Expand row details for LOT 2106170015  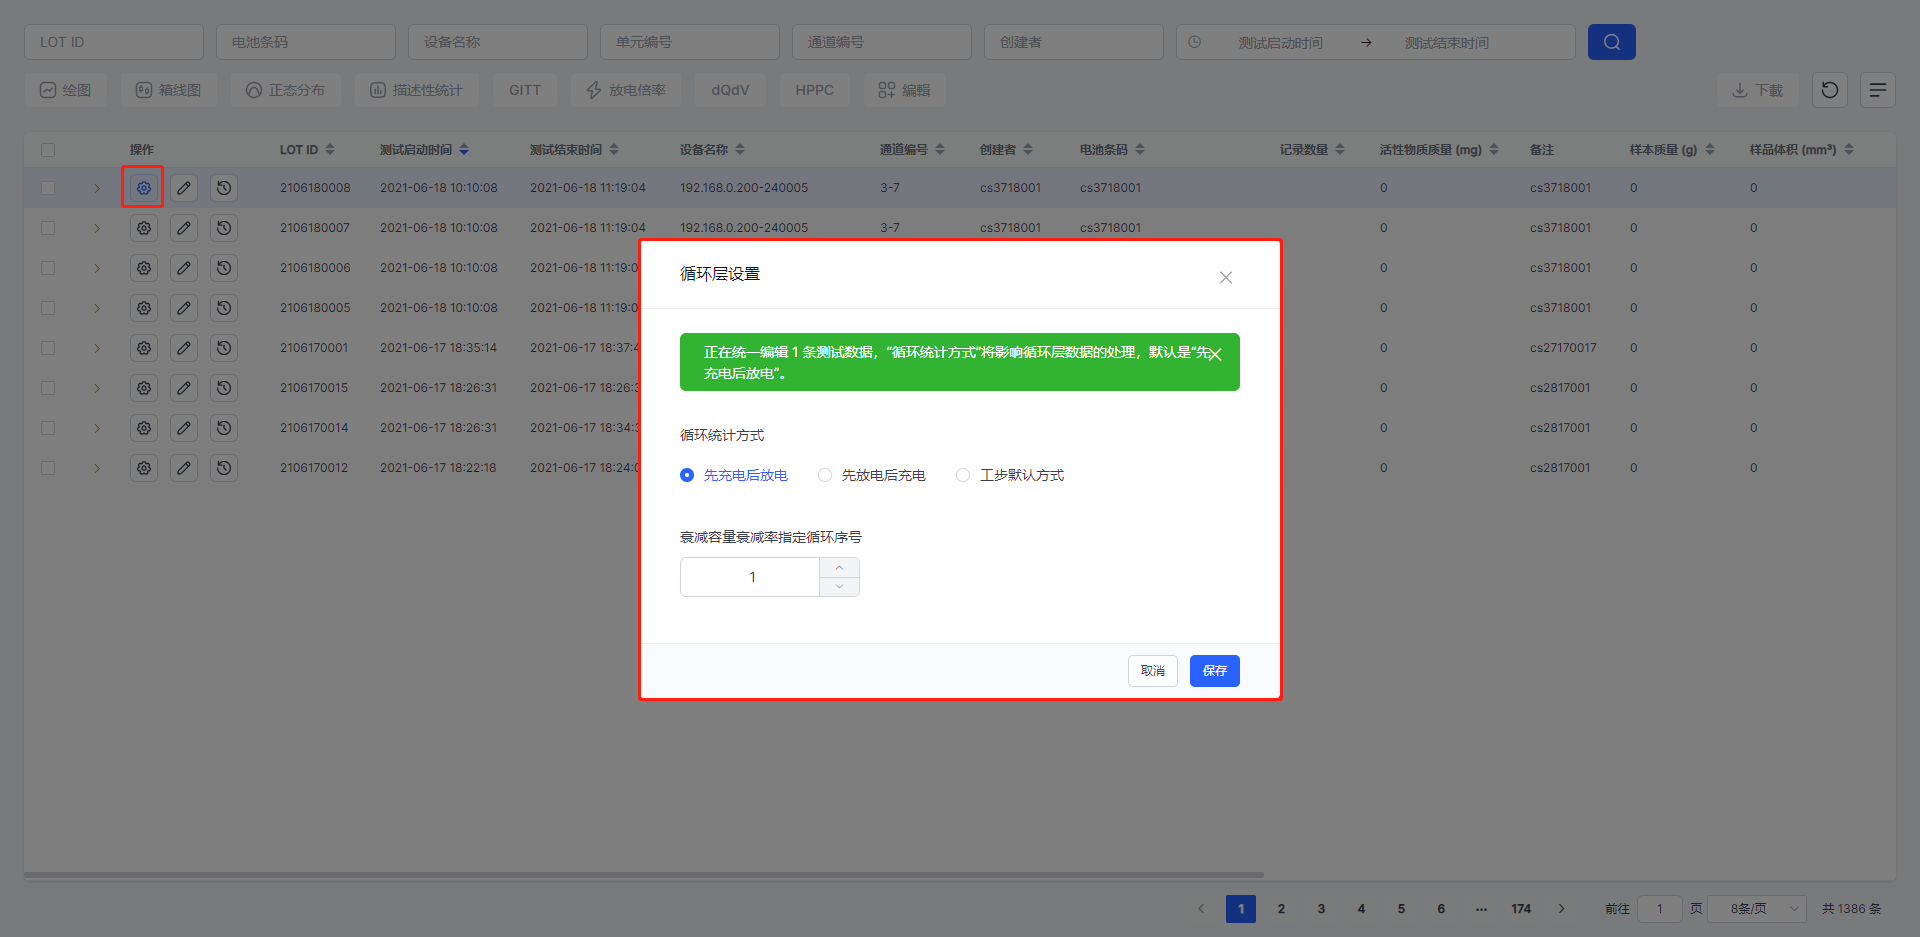97,388
